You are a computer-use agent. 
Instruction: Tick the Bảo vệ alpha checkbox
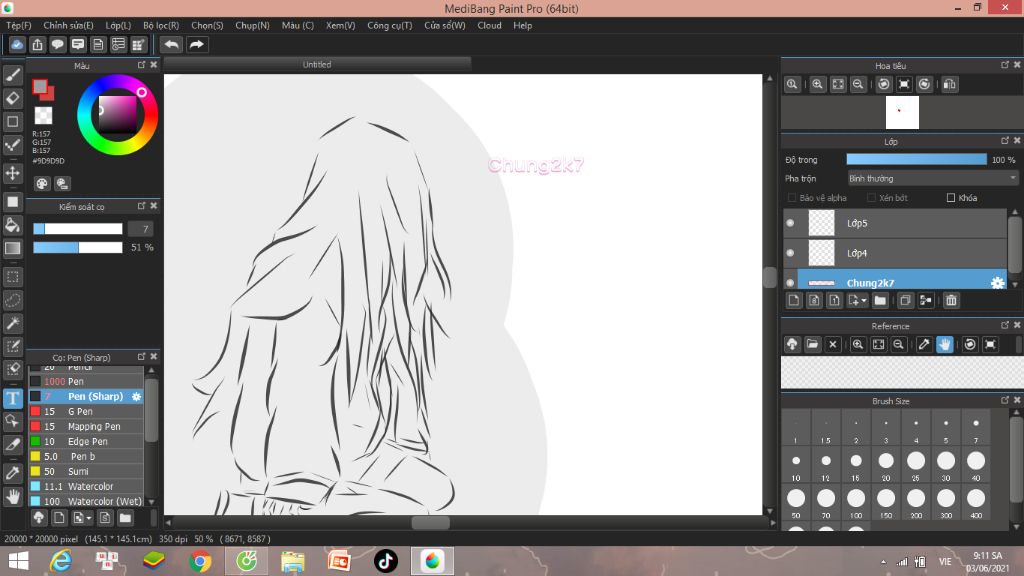[x=792, y=198]
